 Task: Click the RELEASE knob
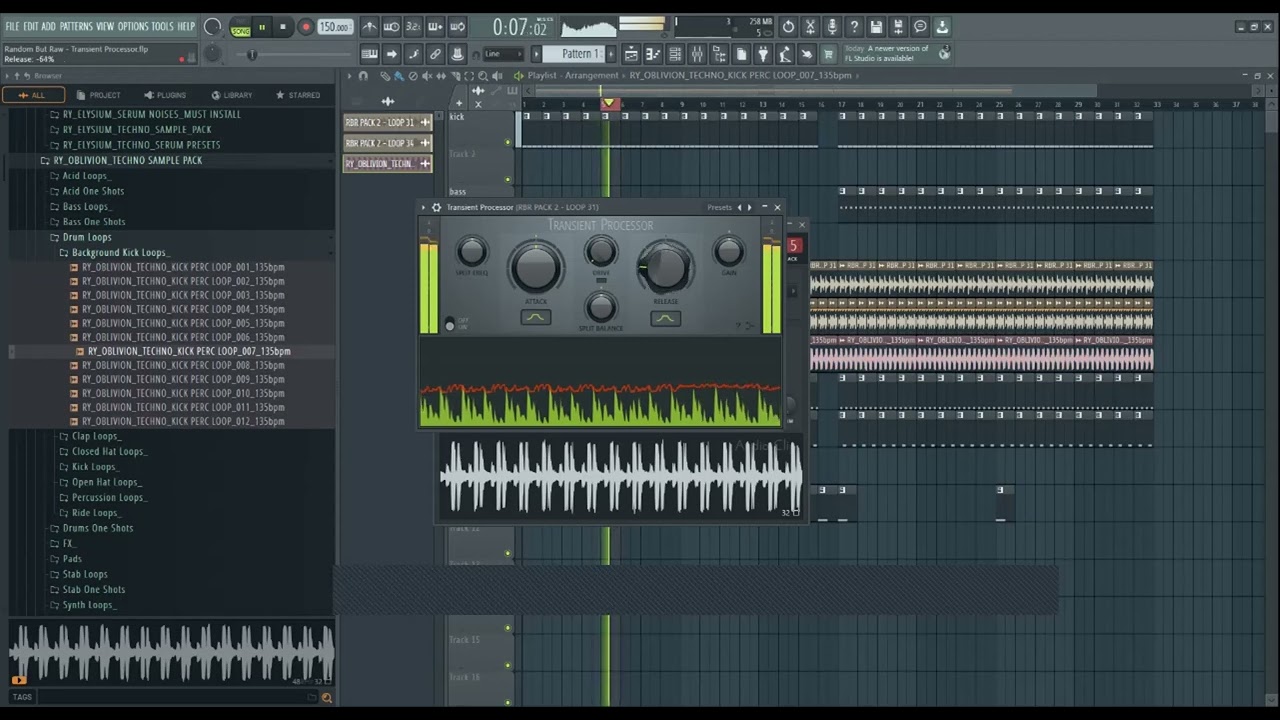[x=665, y=267]
